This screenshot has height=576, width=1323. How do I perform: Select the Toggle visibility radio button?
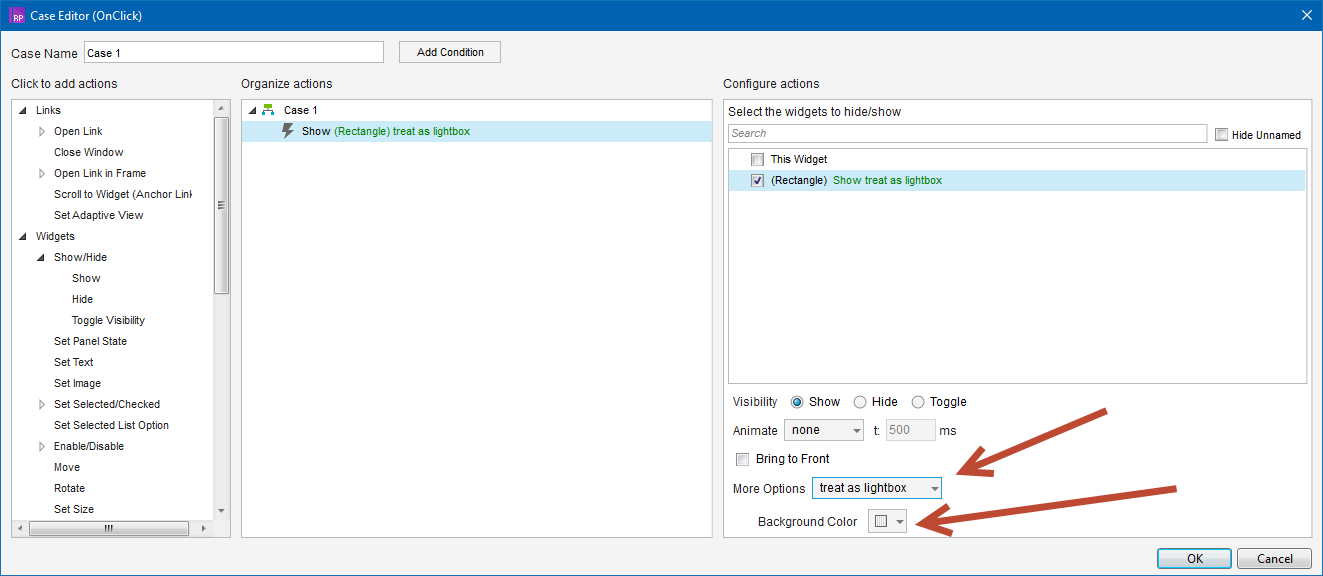918,402
